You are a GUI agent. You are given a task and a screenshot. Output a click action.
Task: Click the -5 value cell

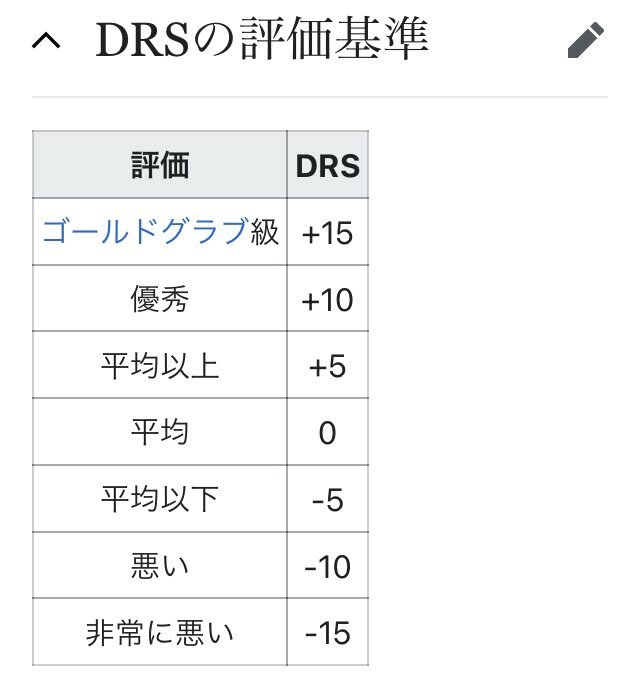[328, 499]
